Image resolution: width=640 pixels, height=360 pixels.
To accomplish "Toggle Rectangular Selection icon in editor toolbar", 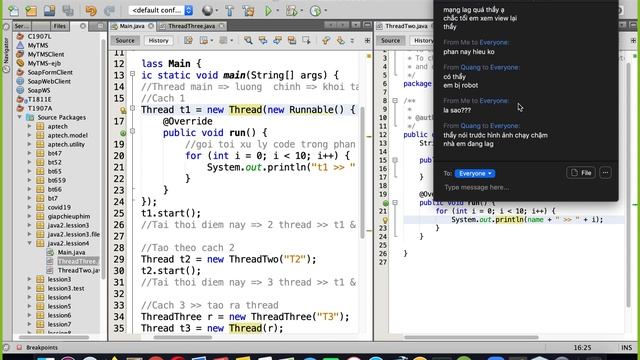I will pos(306,40).
